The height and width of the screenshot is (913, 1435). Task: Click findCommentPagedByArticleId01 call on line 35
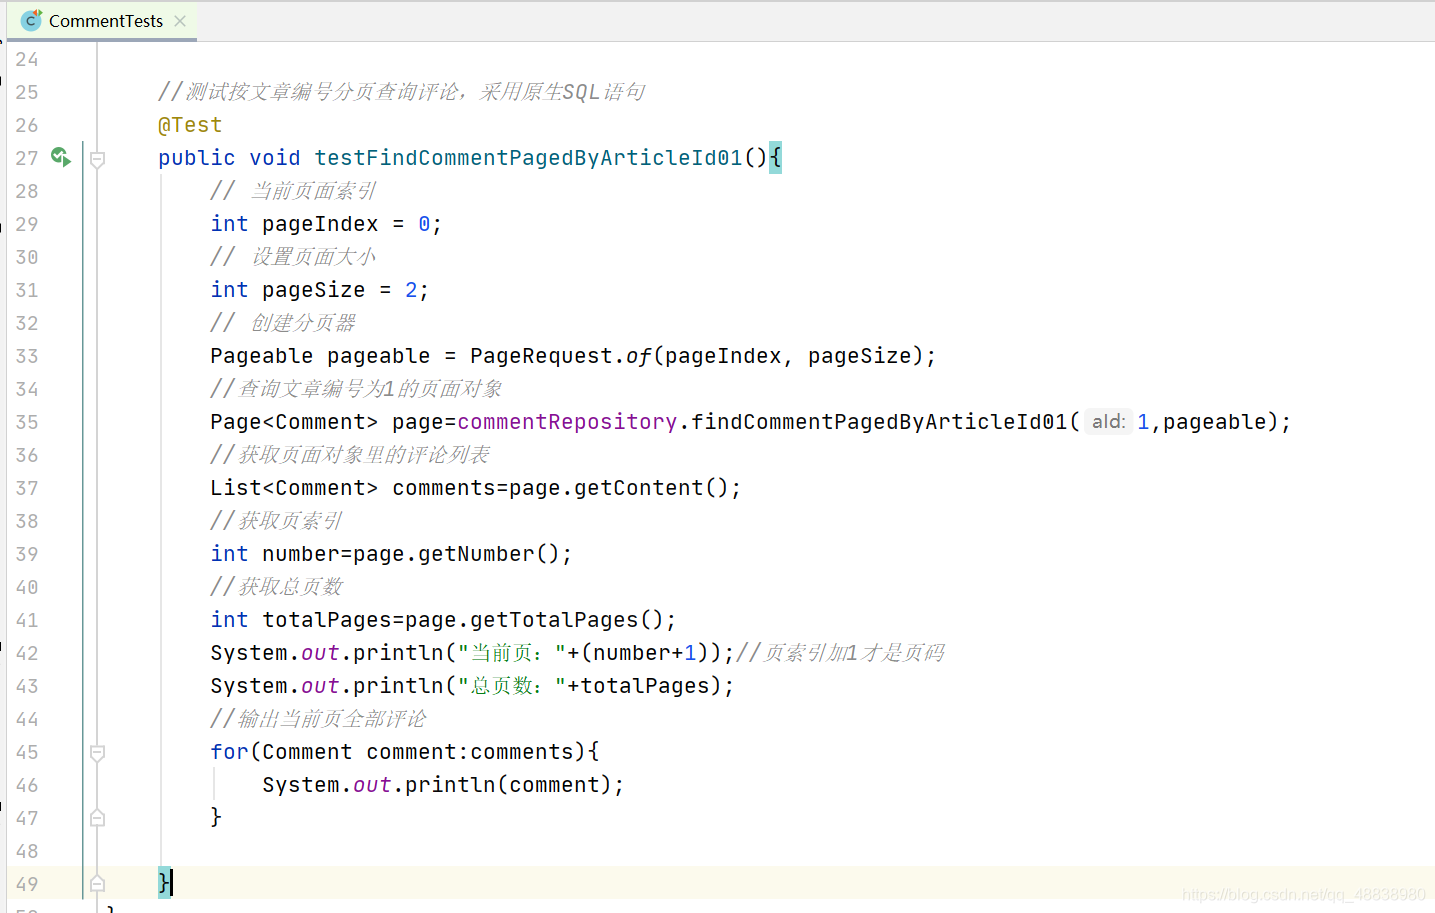(879, 422)
